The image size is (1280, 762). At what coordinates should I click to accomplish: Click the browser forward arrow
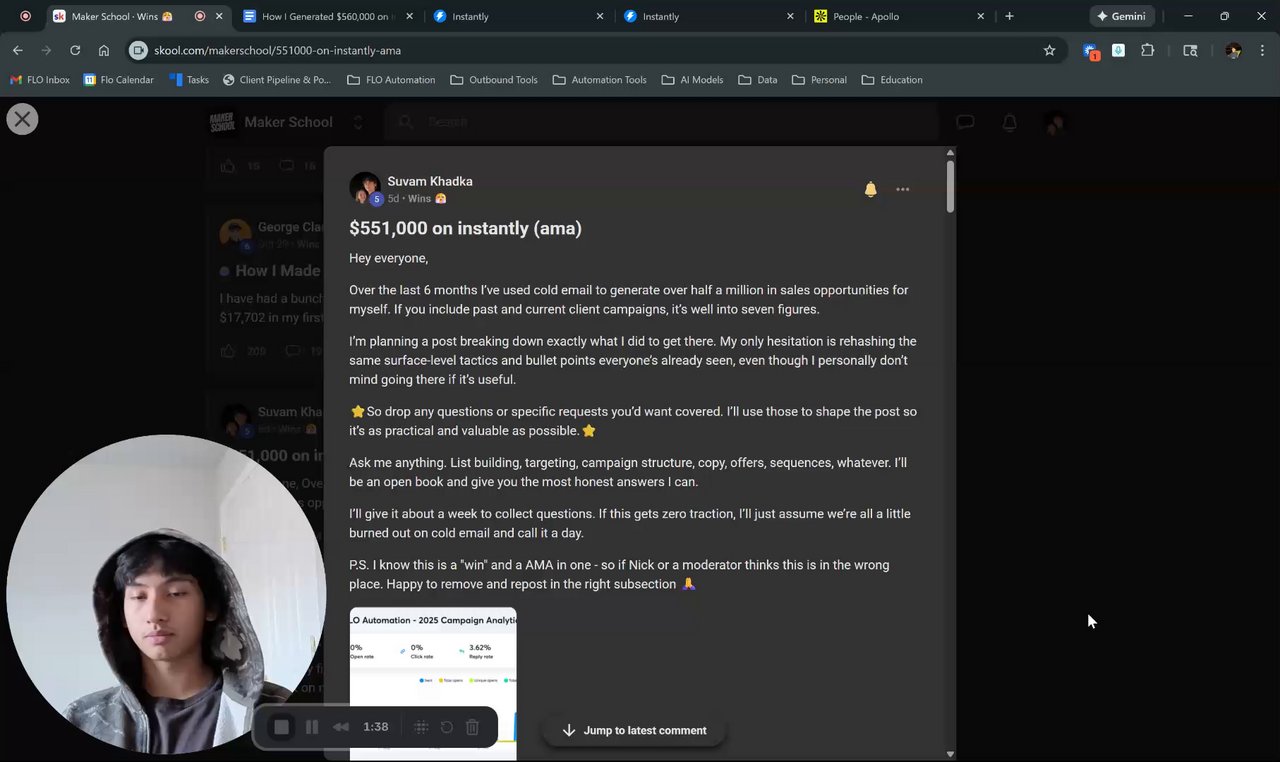(46, 50)
